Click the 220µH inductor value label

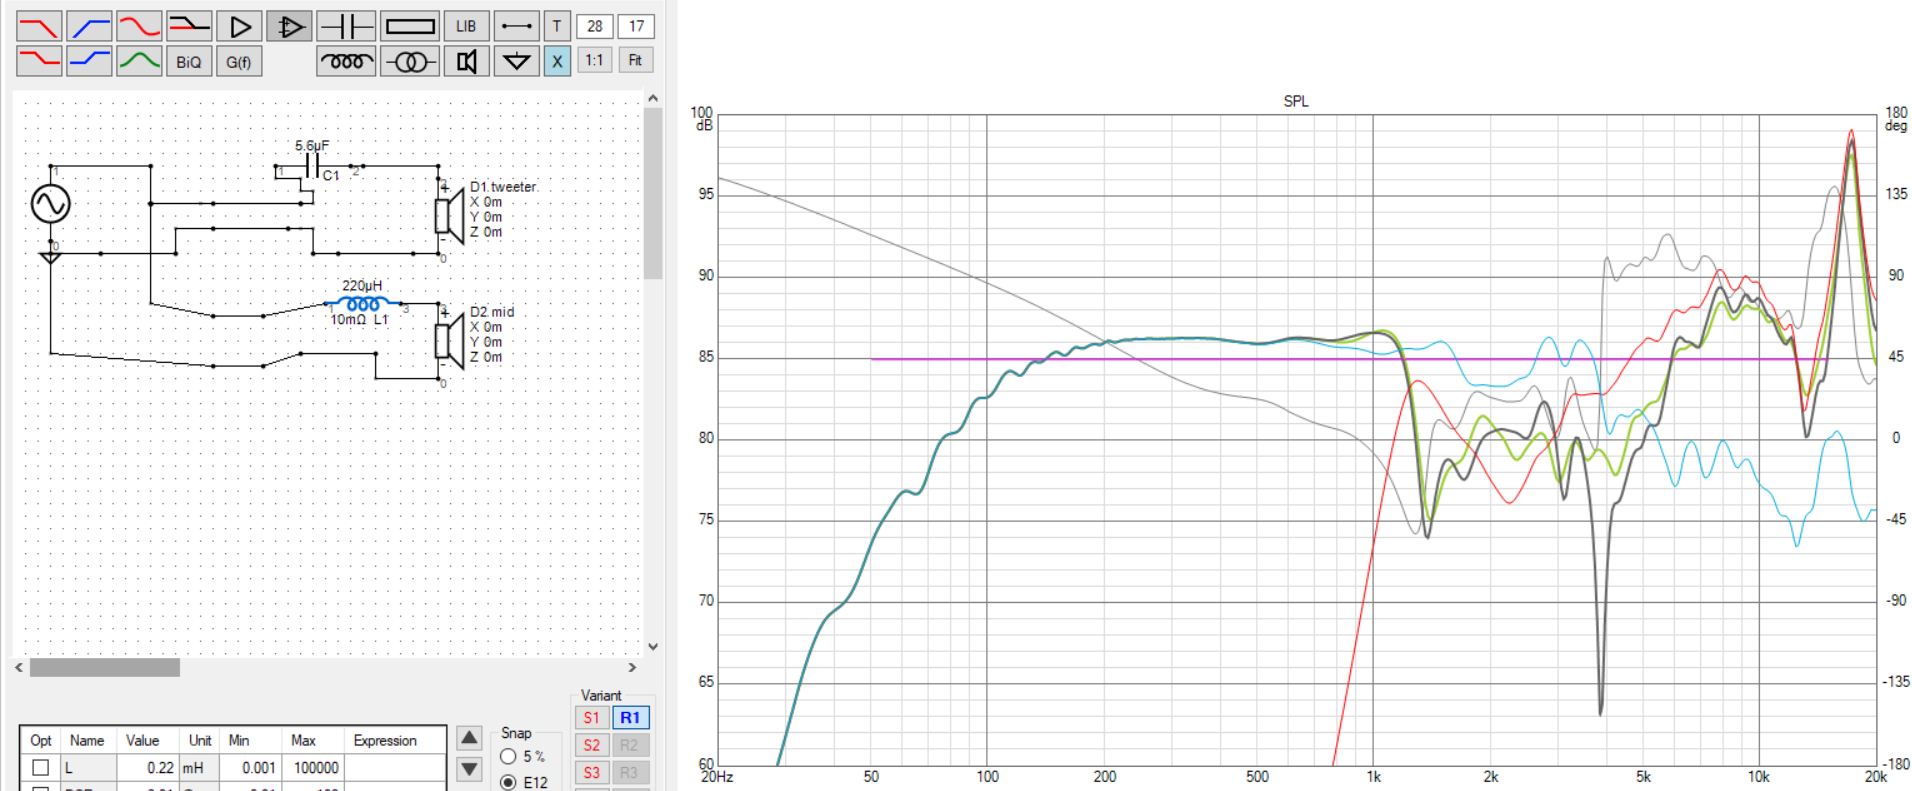tap(362, 285)
